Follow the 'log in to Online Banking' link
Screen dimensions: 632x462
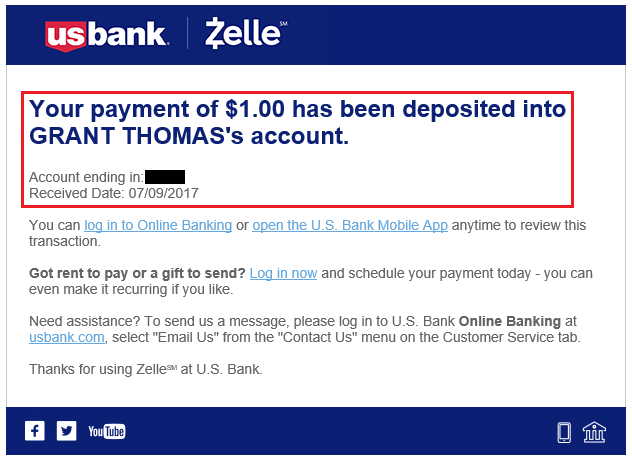158,225
